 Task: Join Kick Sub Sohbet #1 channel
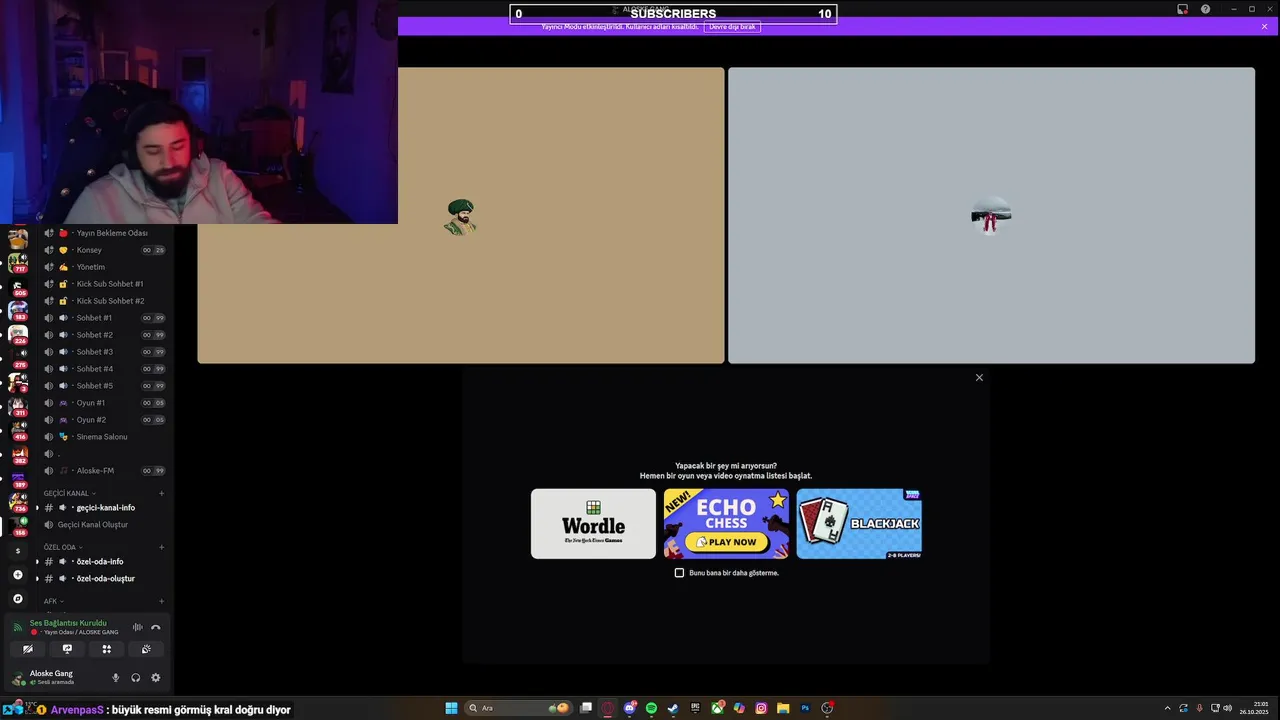104,284
